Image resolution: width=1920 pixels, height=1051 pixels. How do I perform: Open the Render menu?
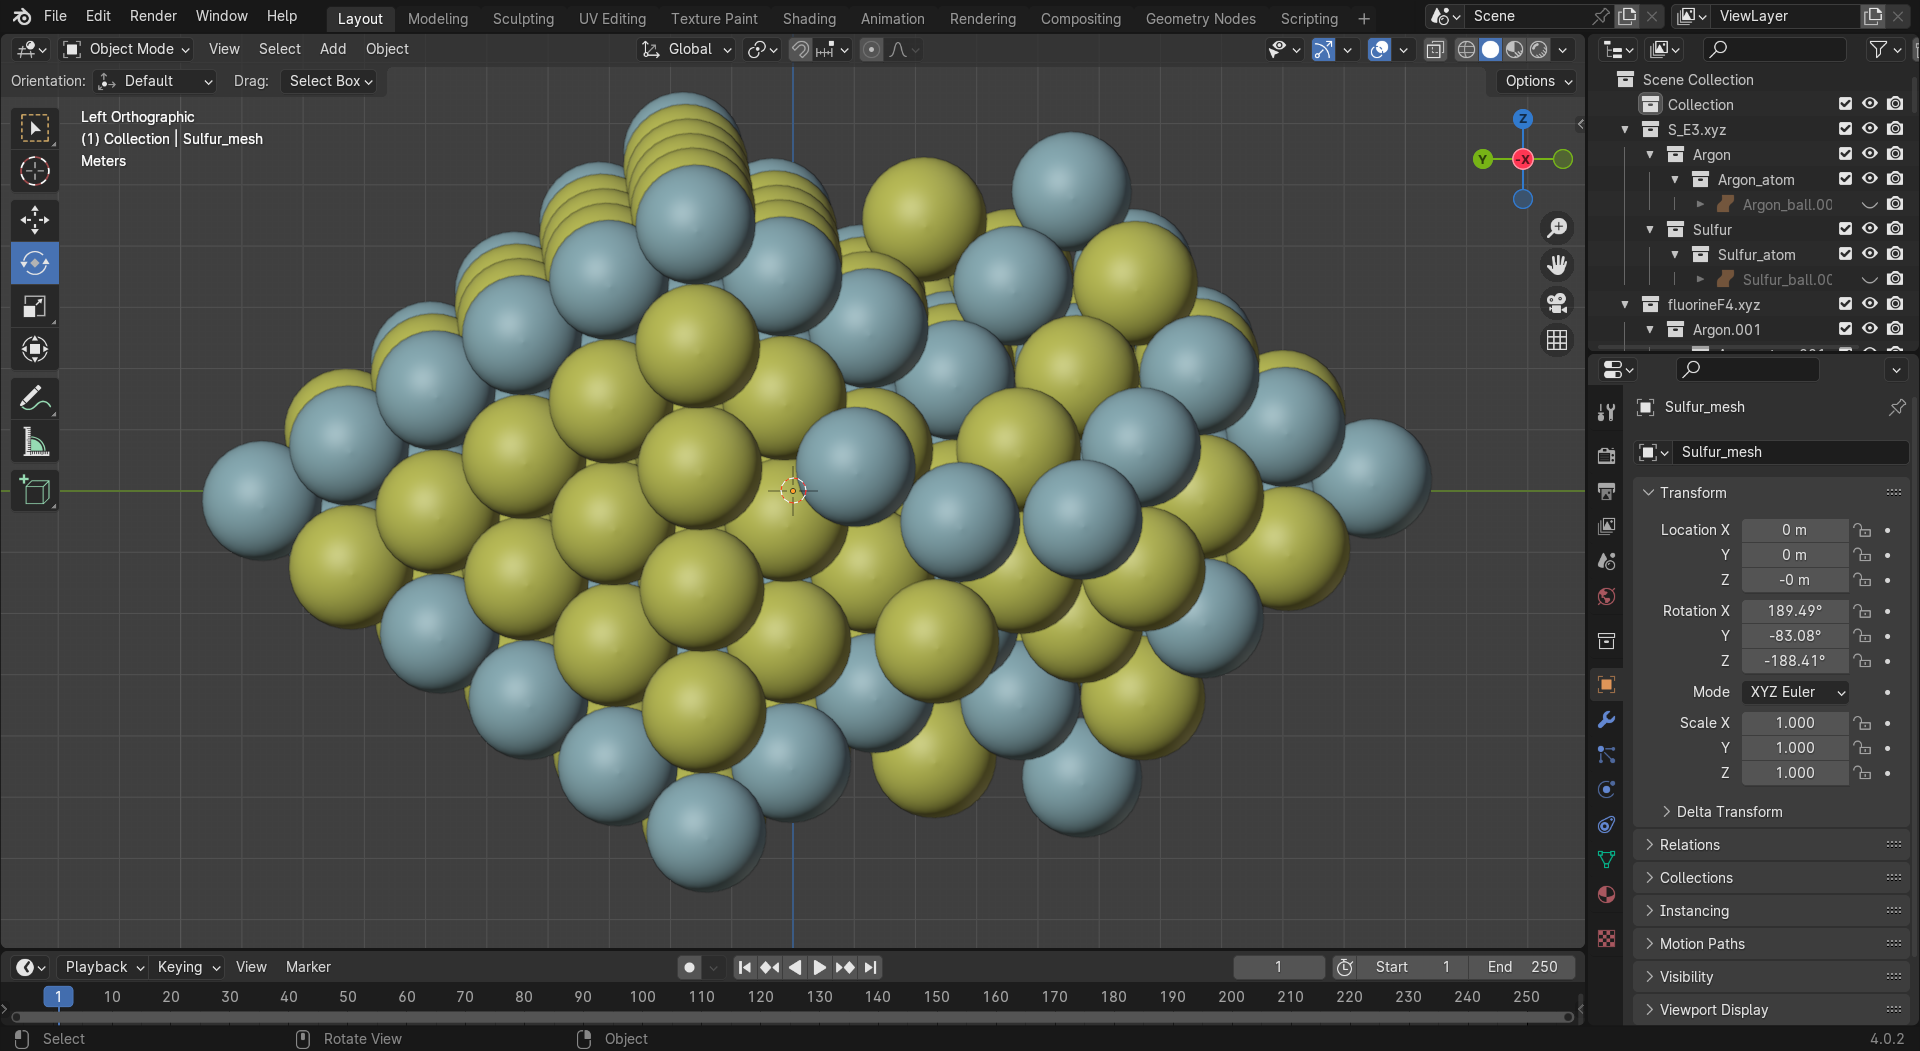tap(152, 16)
